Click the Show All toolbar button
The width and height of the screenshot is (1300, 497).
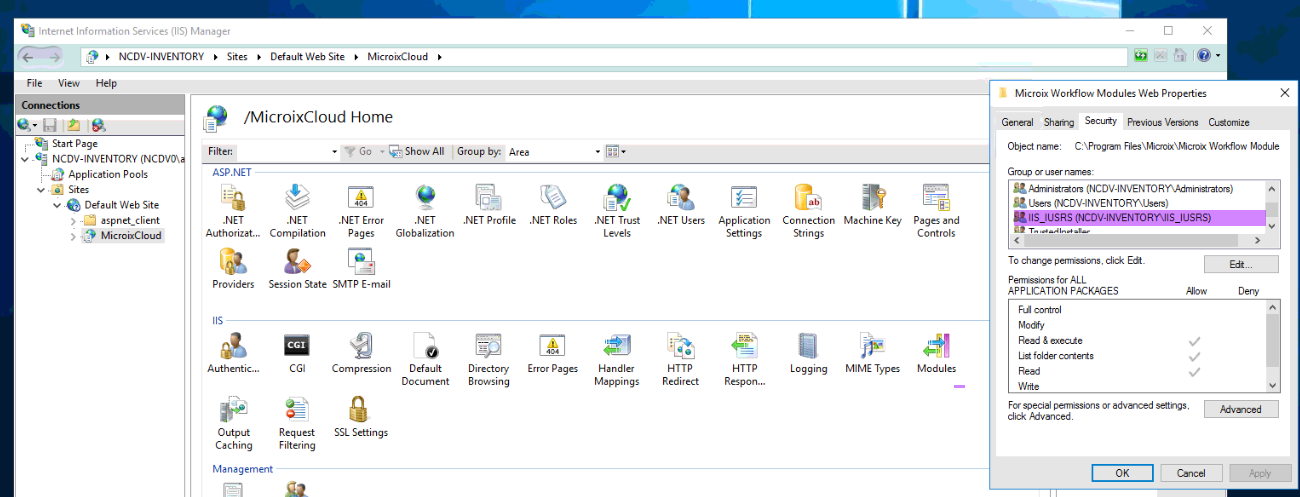[x=417, y=152]
